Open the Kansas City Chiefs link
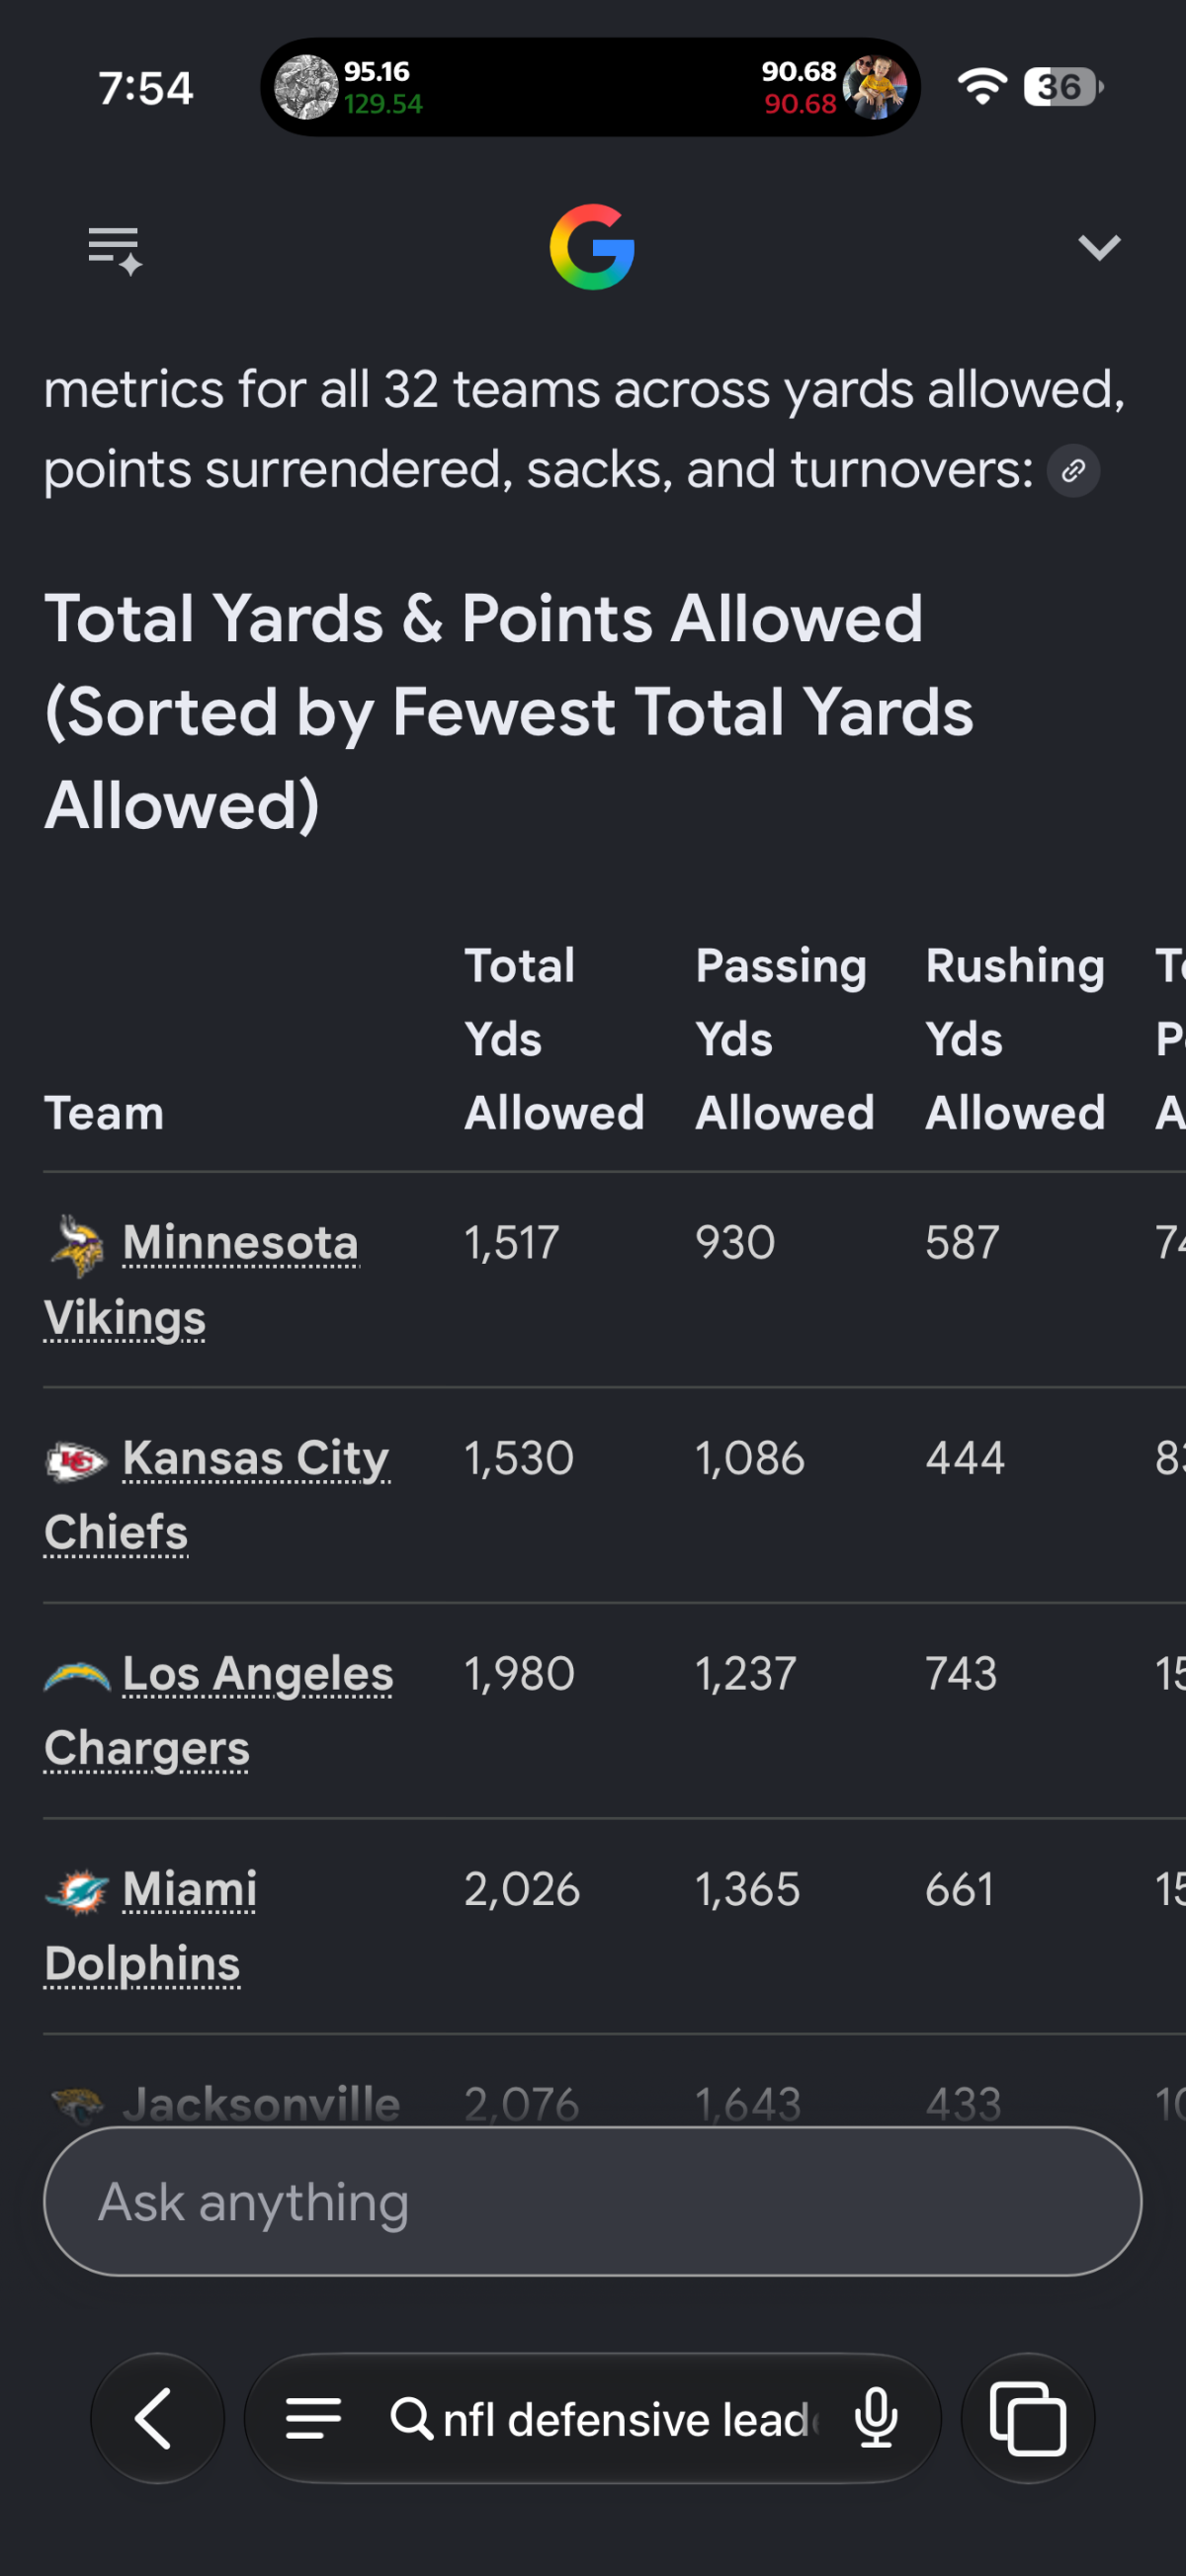This screenshot has height=2576, width=1186. click(x=218, y=1495)
